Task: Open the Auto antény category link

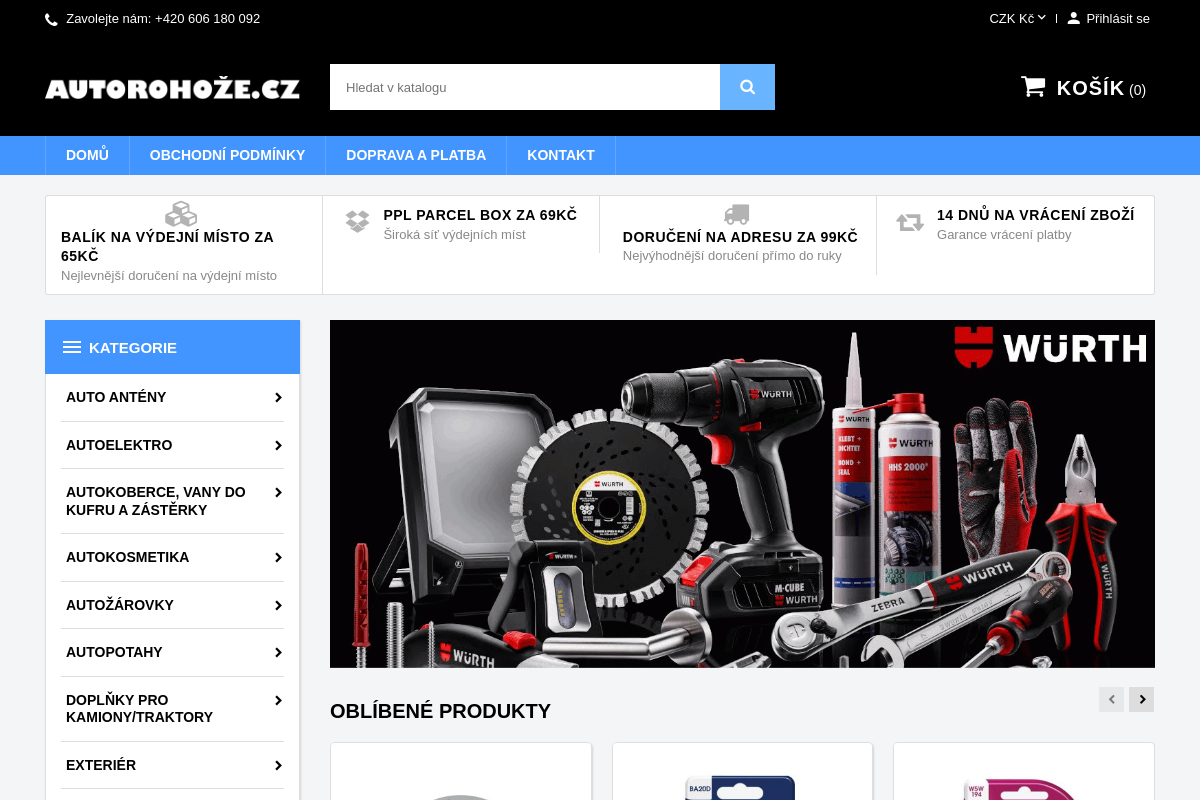Action: click(x=116, y=397)
